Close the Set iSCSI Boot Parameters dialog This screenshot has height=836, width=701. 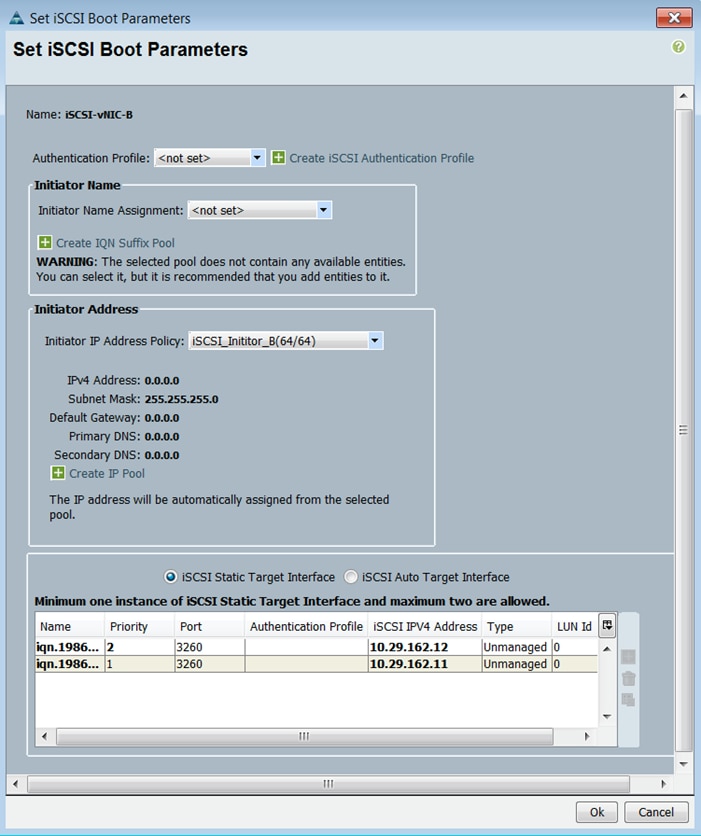[x=674, y=18]
